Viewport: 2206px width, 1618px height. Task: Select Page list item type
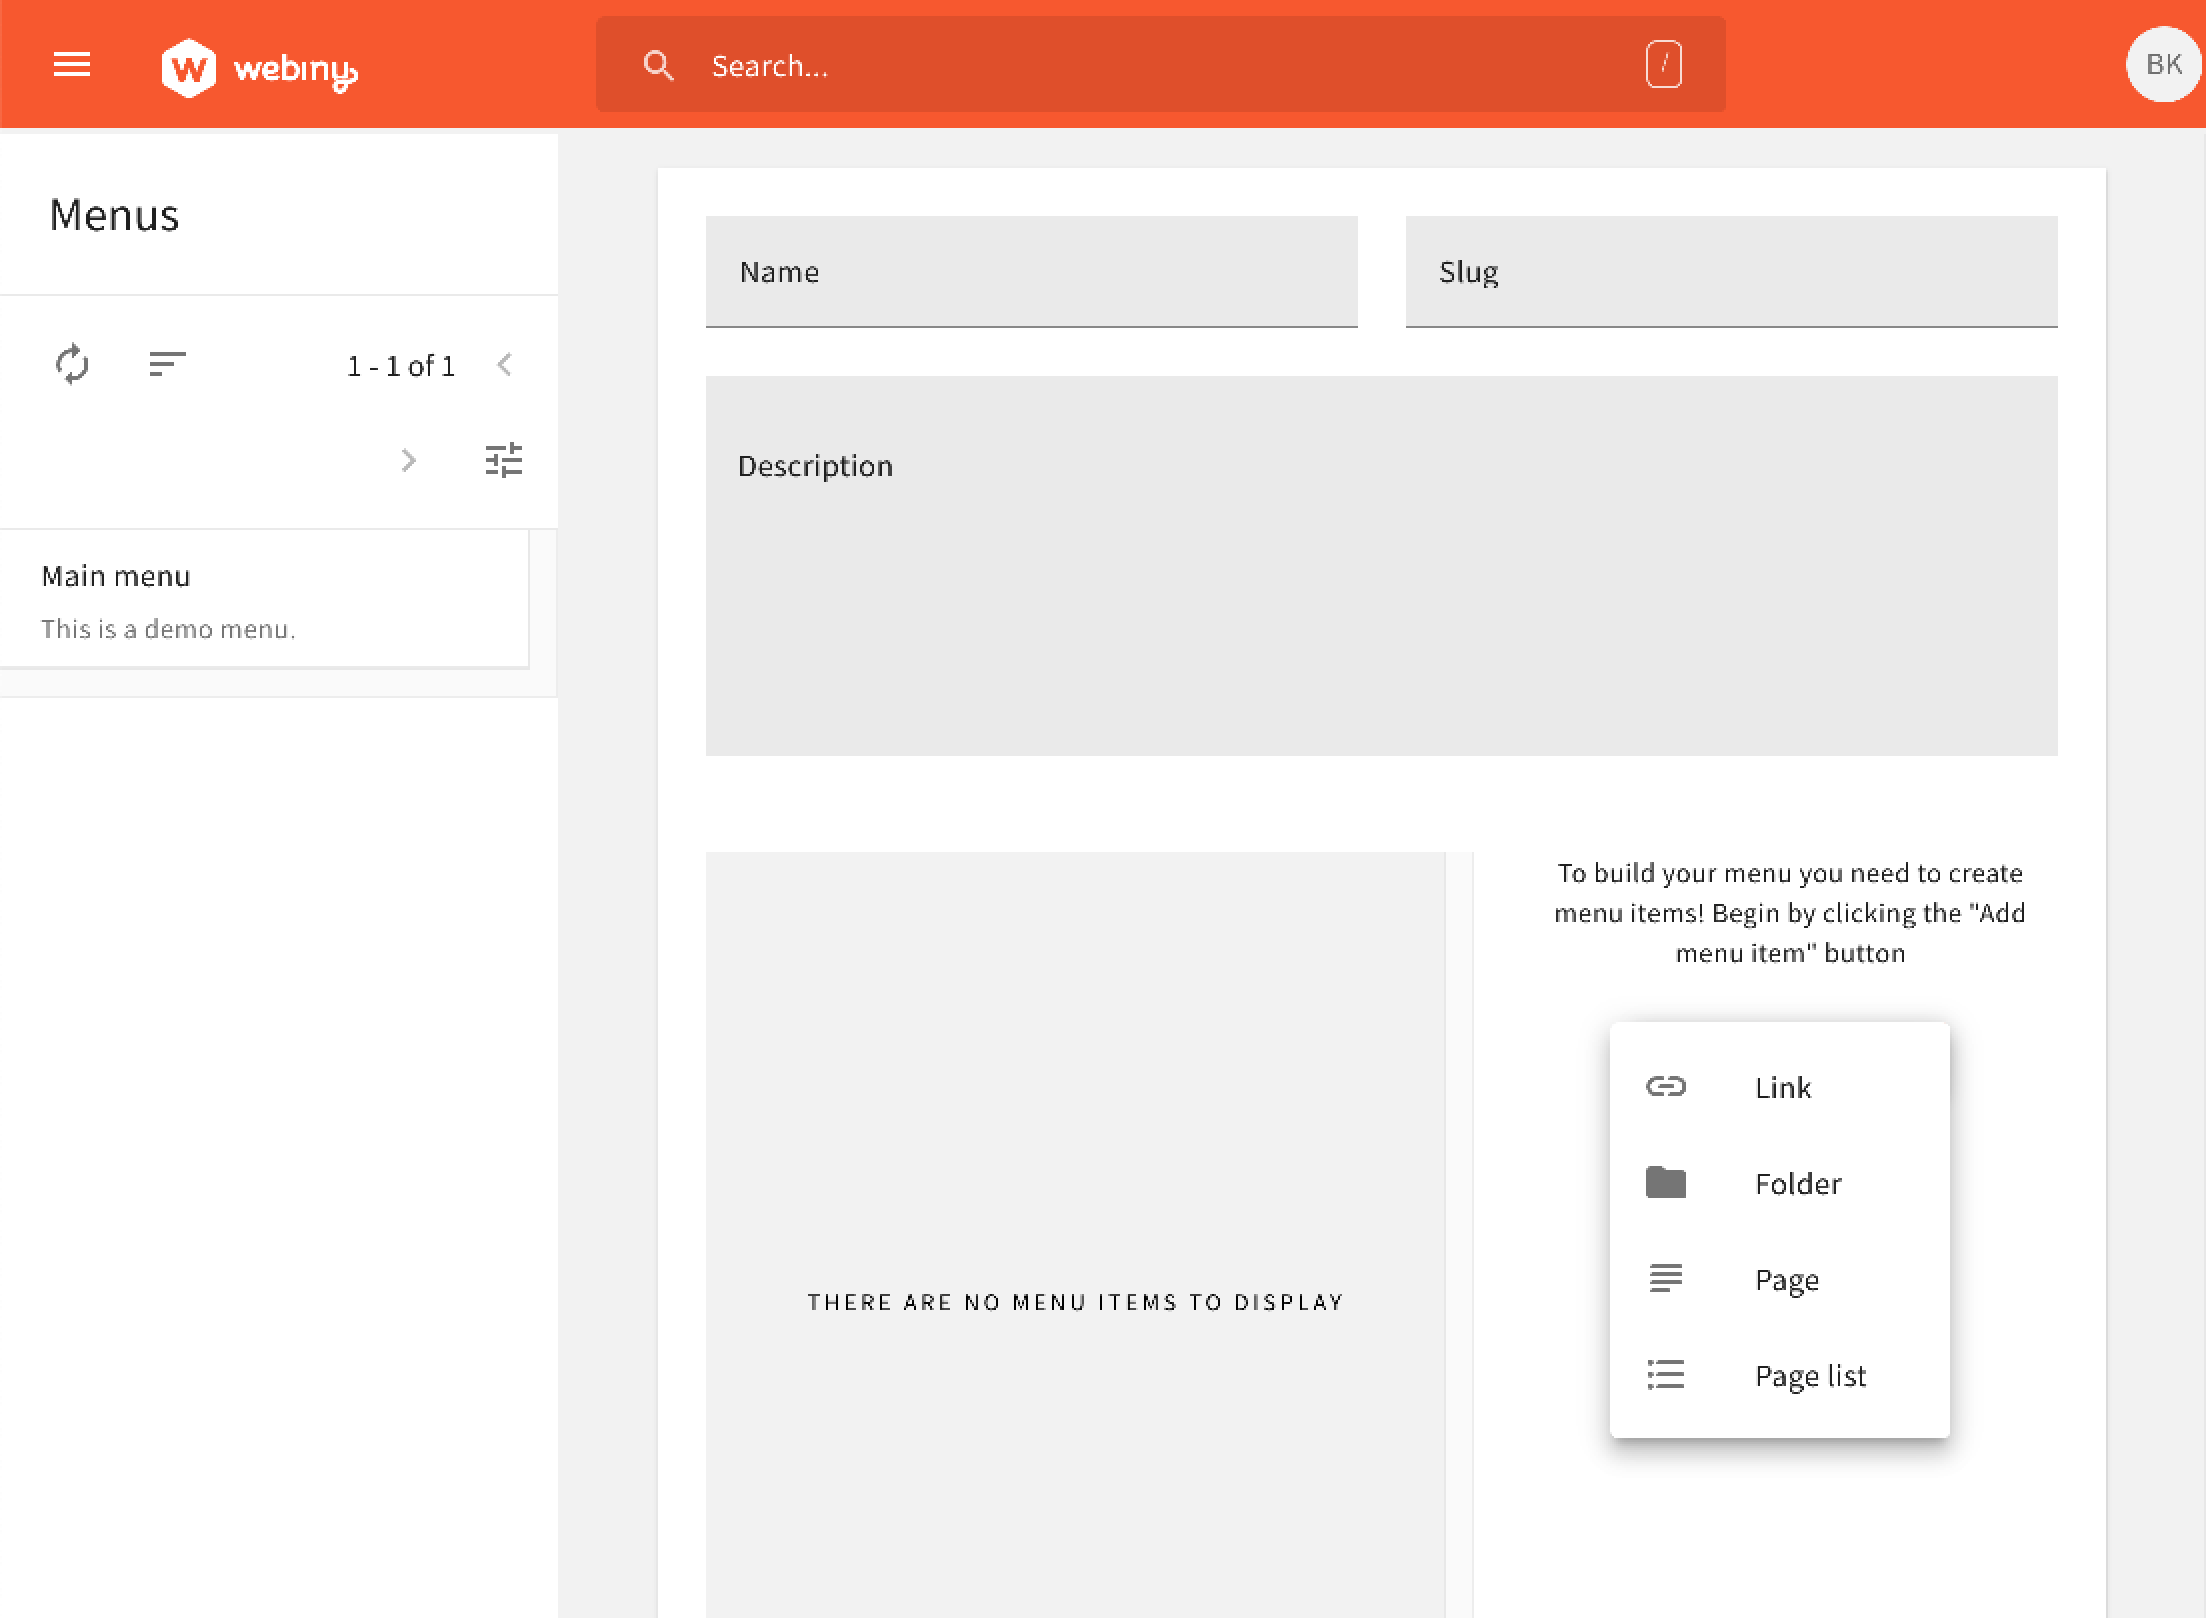(x=1810, y=1375)
